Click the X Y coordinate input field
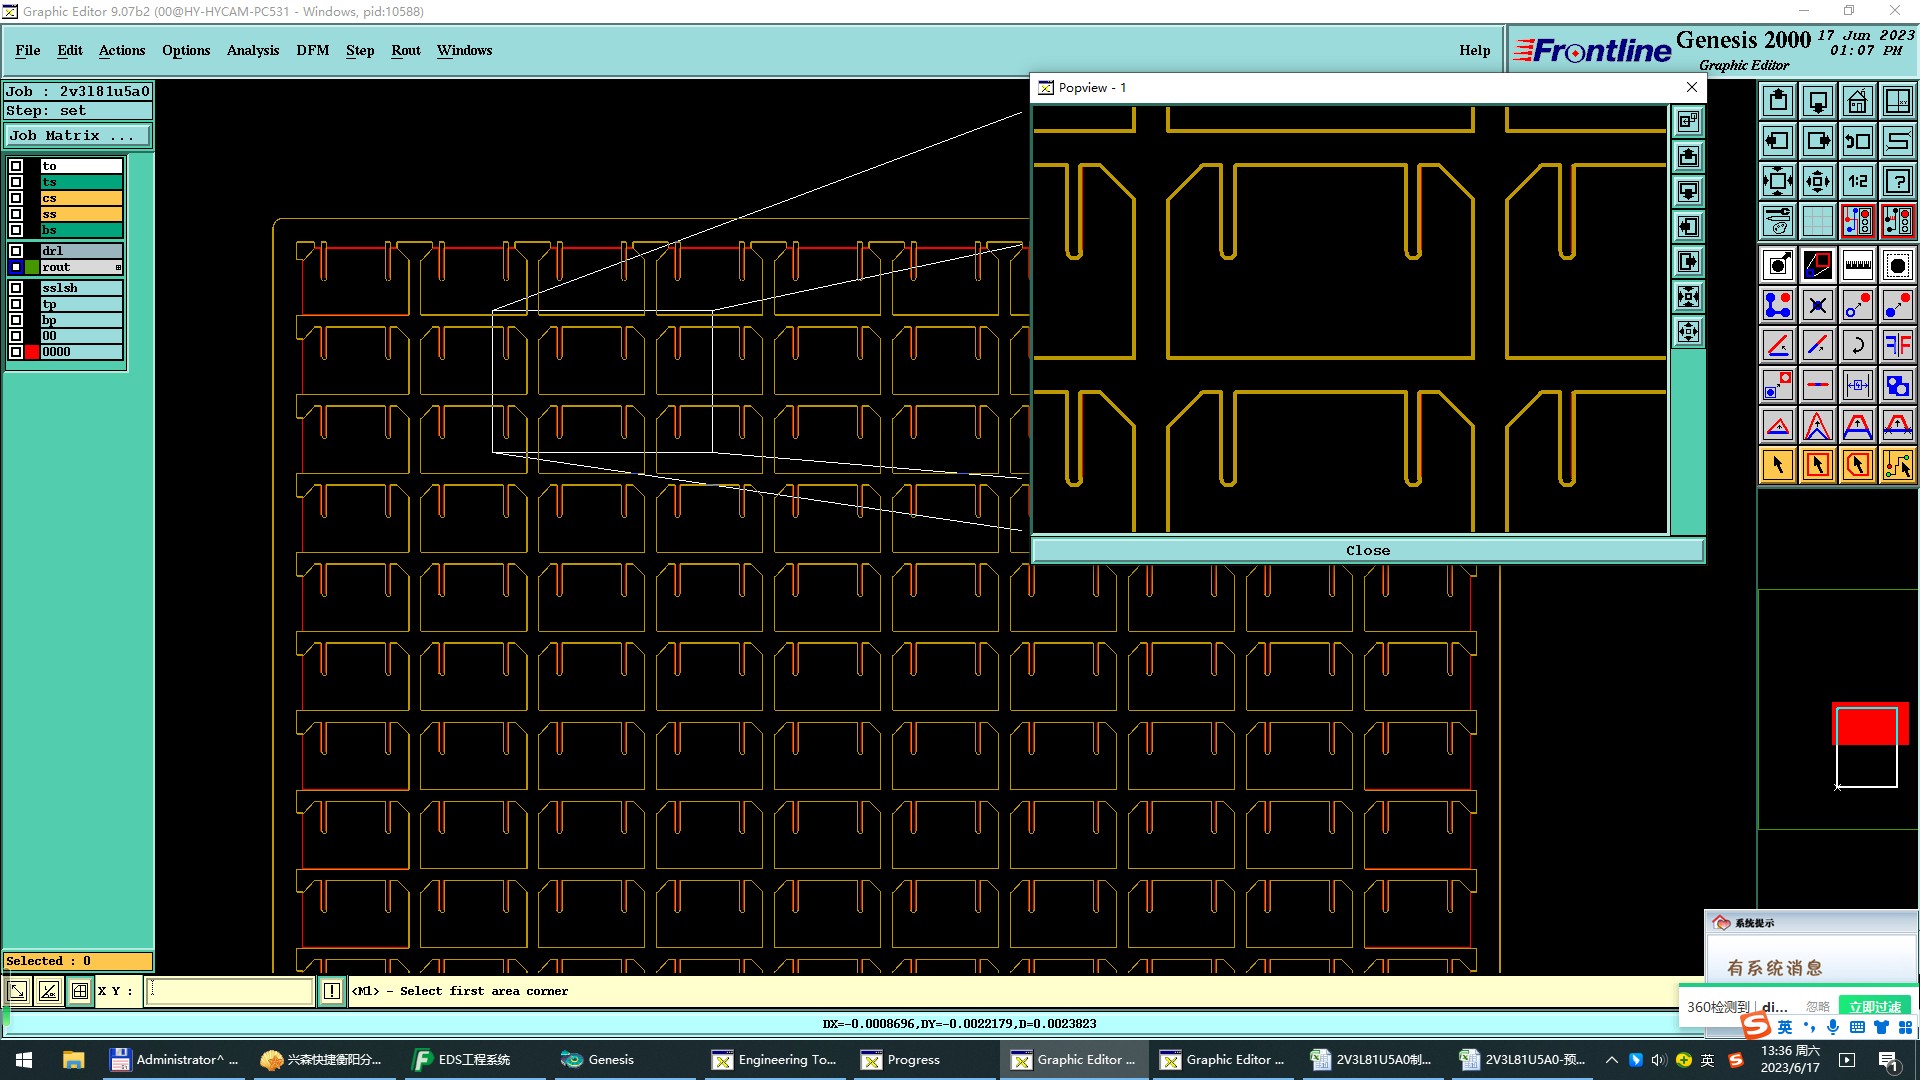 tap(230, 991)
